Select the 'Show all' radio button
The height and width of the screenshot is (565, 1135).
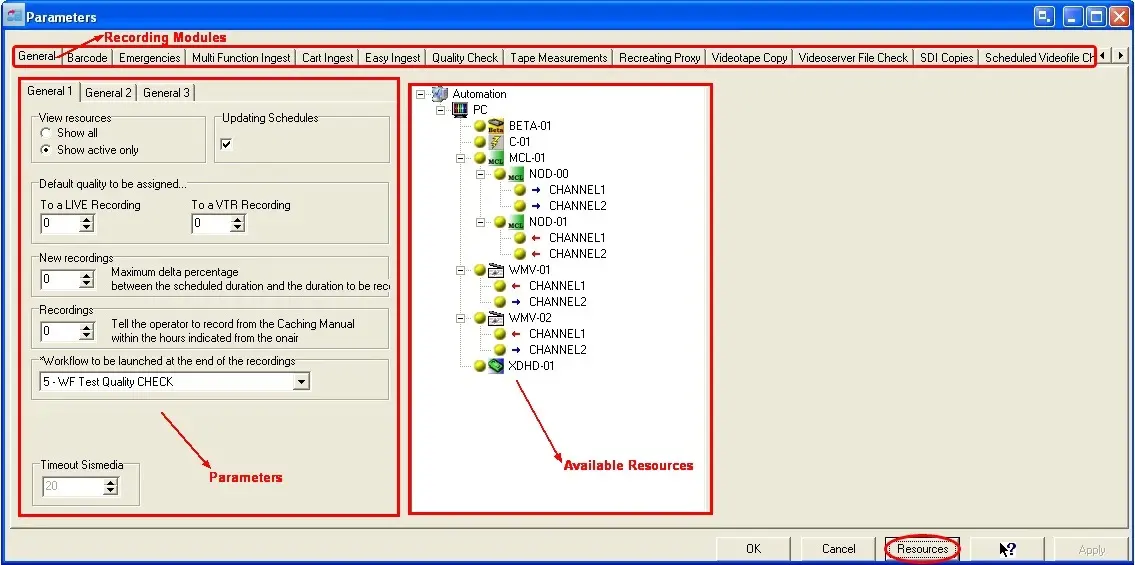tap(46, 133)
